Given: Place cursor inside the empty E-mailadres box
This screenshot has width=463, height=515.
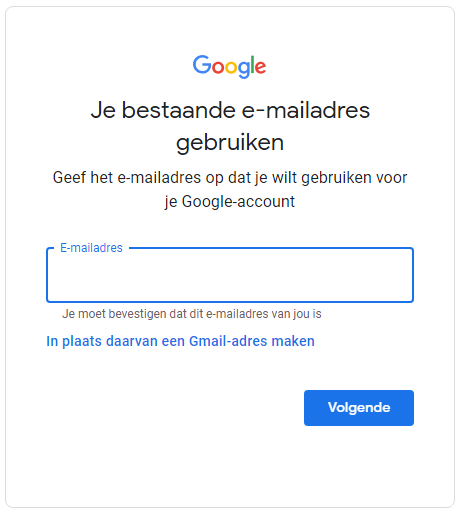Looking at the screenshot, I should pyautogui.click(x=230, y=275).
